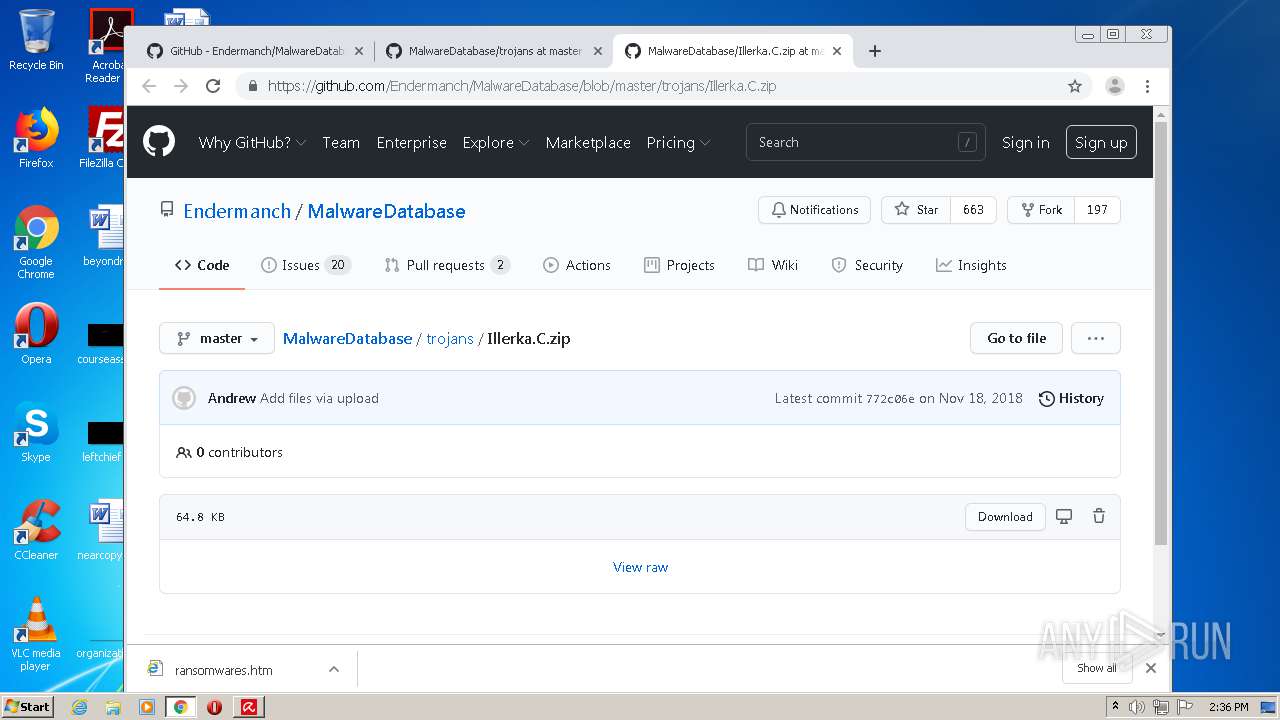This screenshot has width=1280, height=720.
Task: Open a new browser tab
Action: click(875, 51)
